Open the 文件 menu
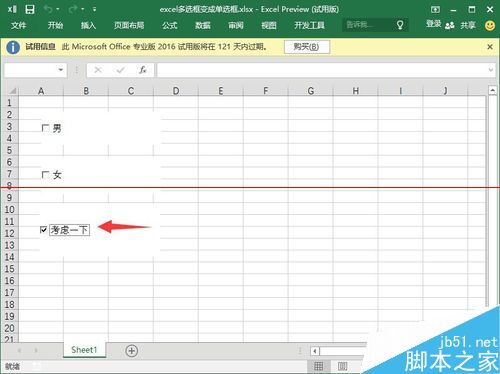500x374 pixels. pyautogui.click(x=19, y=25)
